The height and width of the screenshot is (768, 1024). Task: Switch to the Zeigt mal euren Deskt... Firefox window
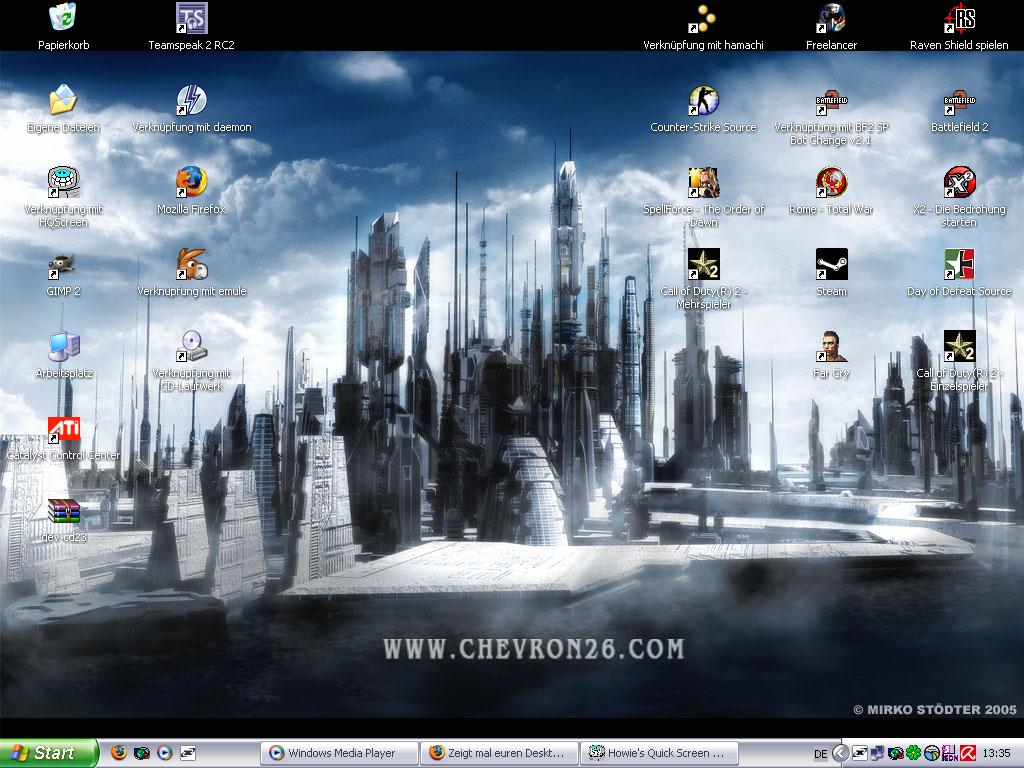500,754
